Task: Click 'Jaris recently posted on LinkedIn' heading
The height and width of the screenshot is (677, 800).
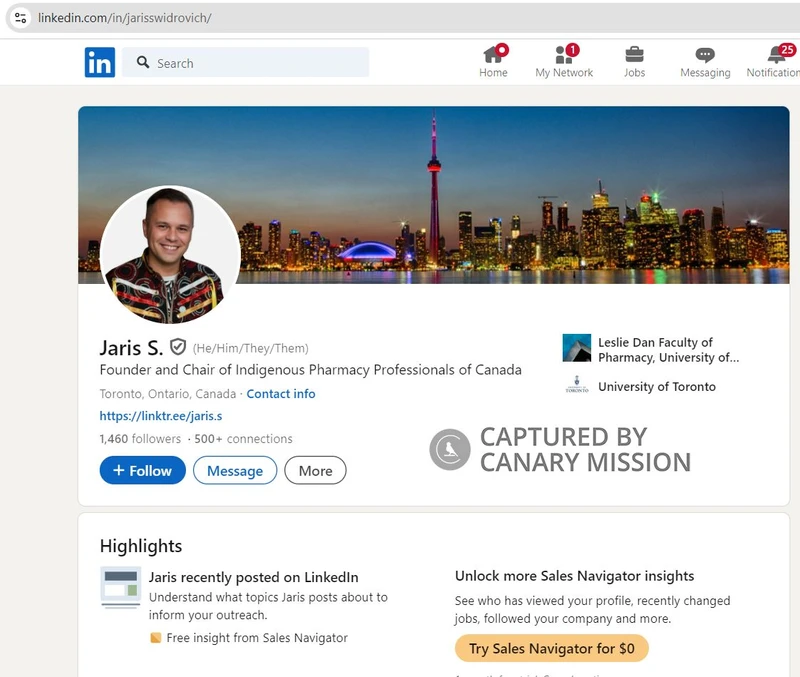Action: [x=254, y=577]
